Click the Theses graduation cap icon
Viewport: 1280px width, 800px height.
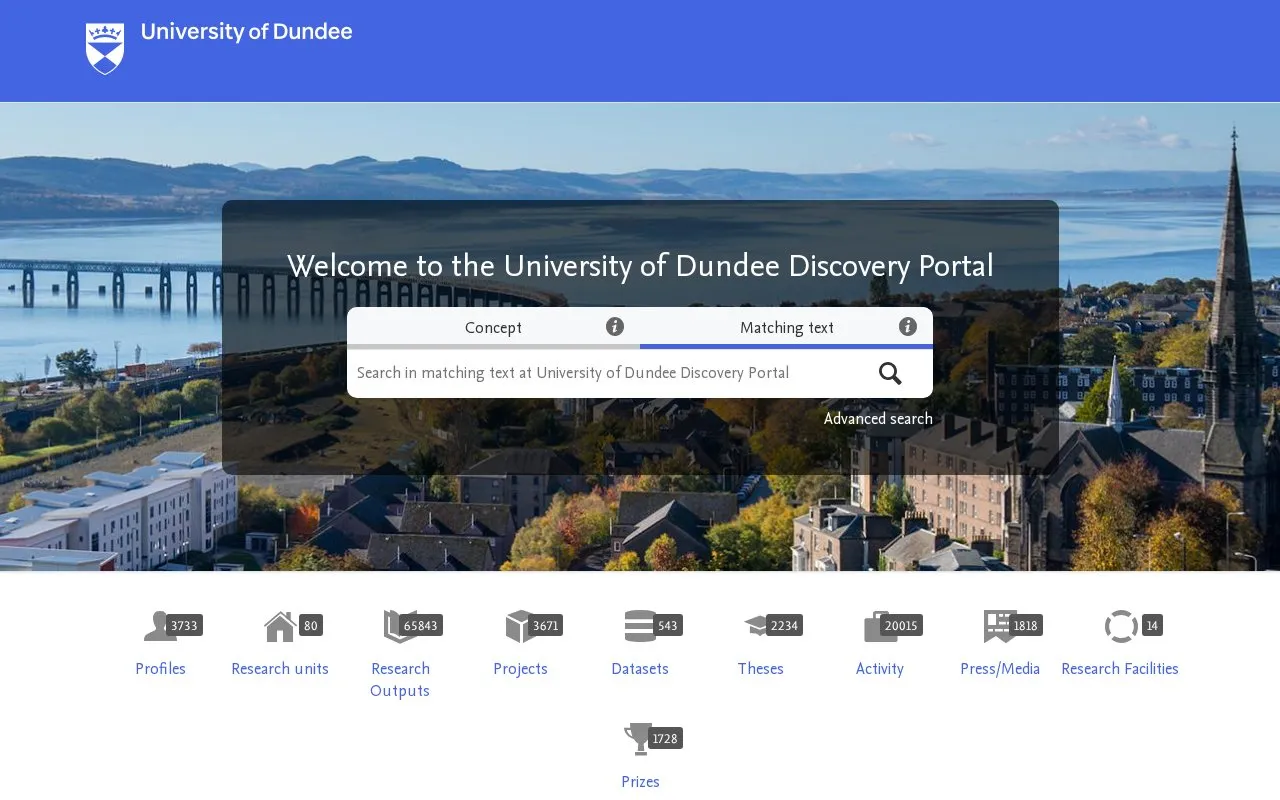[759, 626]
